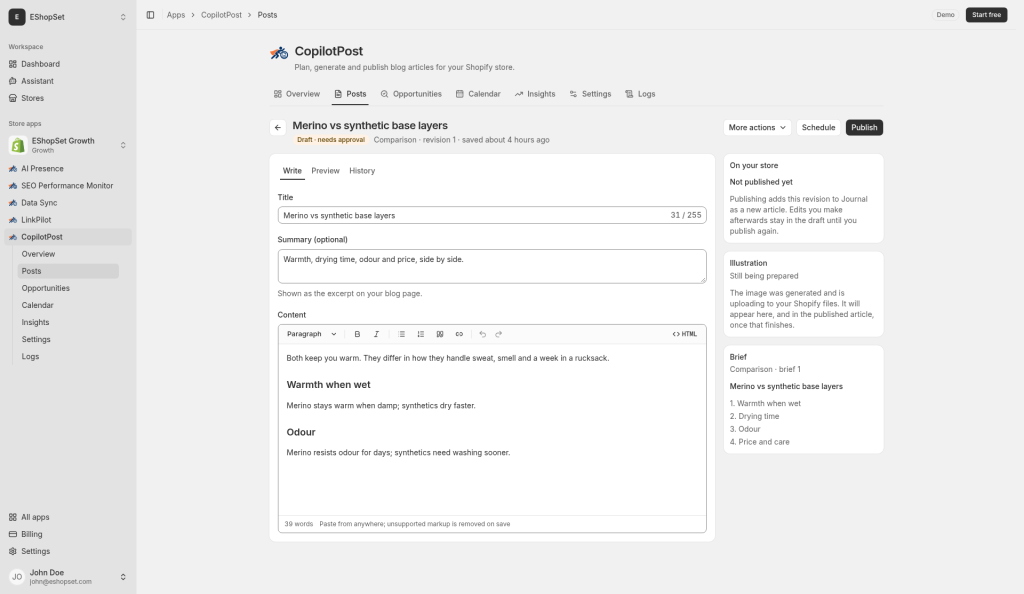Click into the Summary text area
This screenshot has height=594, width=1024.
pos(492,266)
